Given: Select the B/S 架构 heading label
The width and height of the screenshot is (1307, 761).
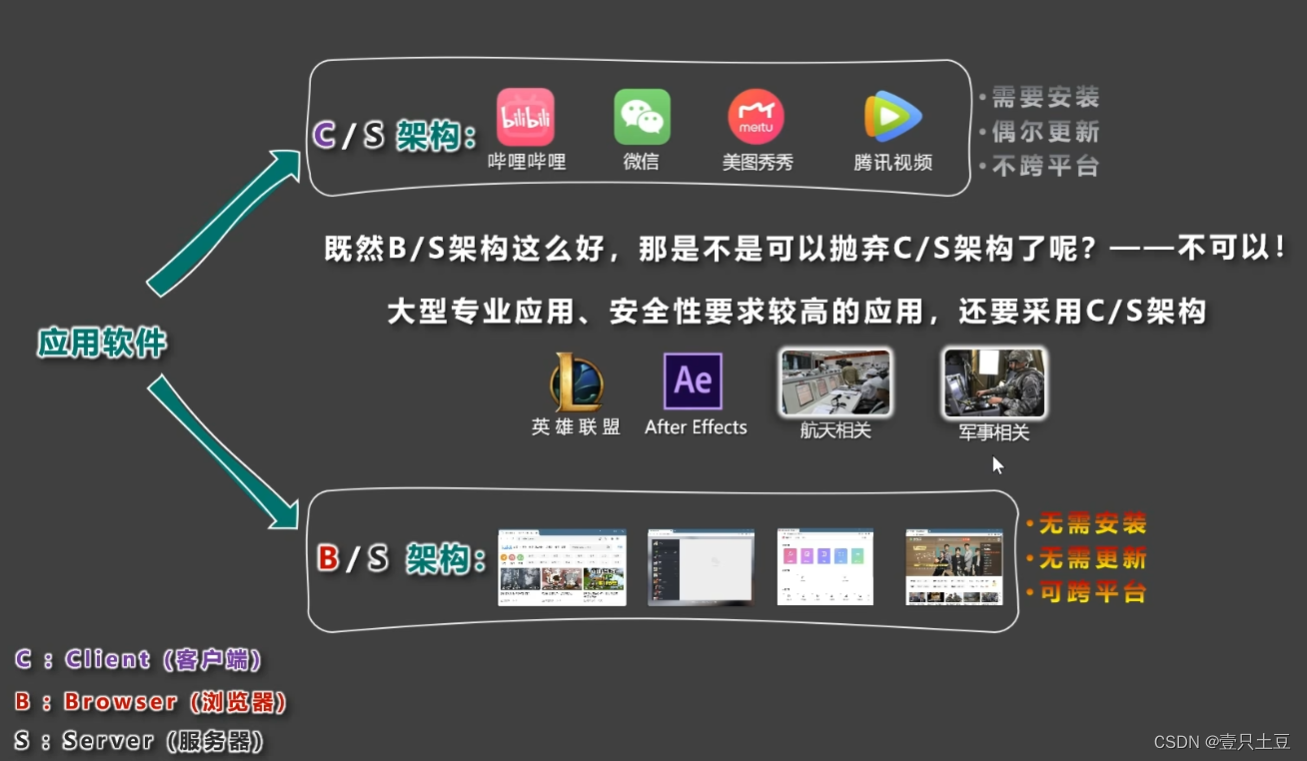Looking at the screenshot, I should 399,559.
